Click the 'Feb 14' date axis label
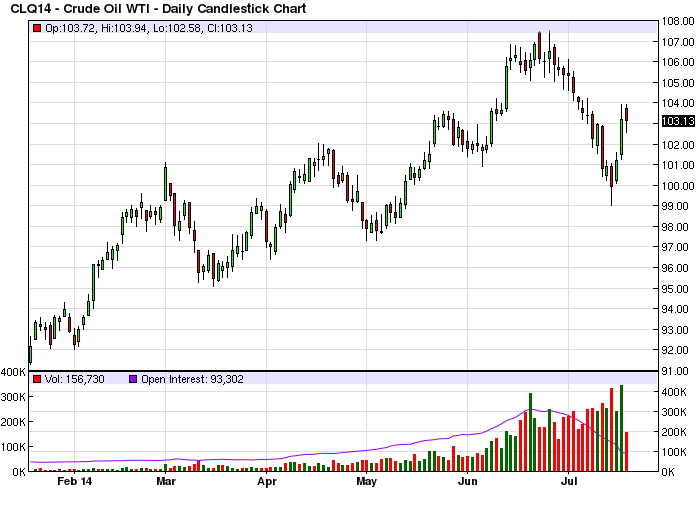This screenshot has height=512, width=700. [75, 481]
